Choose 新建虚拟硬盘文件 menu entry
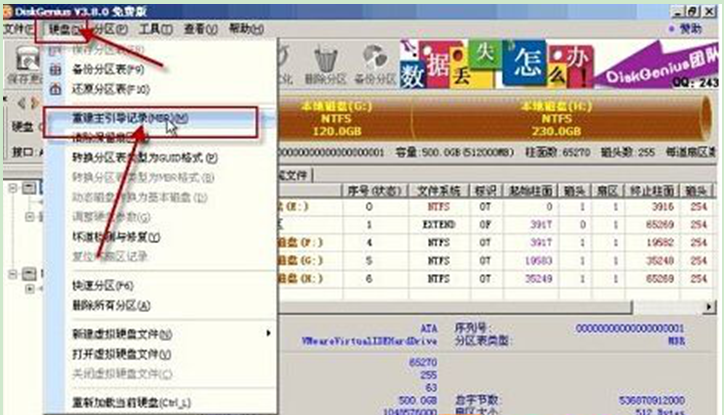The width and height of the screenshot is (724, 415). 122,334
